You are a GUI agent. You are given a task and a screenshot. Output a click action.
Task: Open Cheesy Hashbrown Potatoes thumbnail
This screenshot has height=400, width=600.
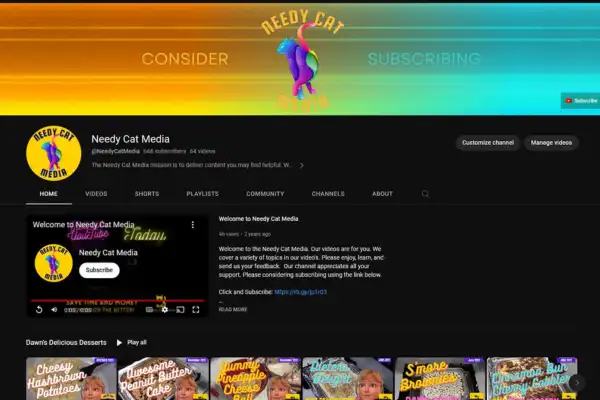tap(71, 379)
